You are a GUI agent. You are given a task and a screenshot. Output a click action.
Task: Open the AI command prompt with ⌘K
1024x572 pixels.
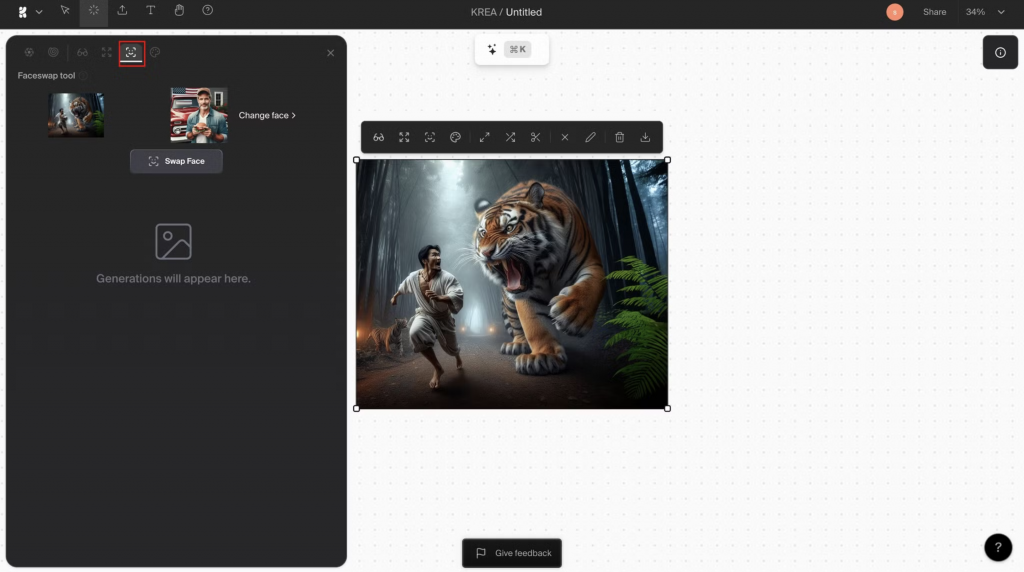(512, 50)
